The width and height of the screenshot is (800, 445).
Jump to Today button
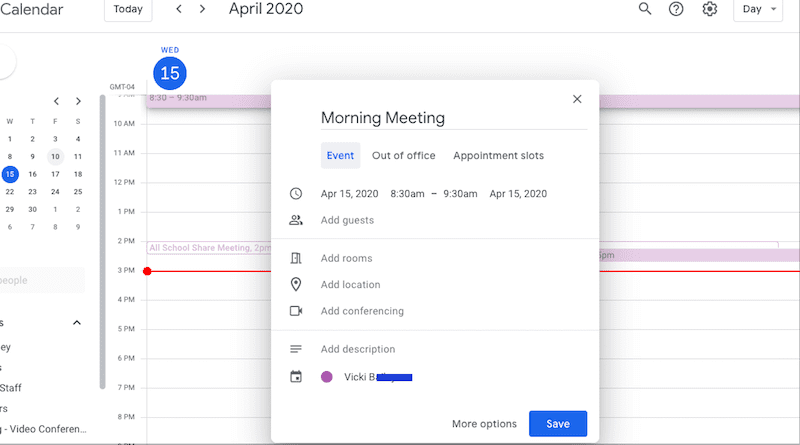pos(128,9)
